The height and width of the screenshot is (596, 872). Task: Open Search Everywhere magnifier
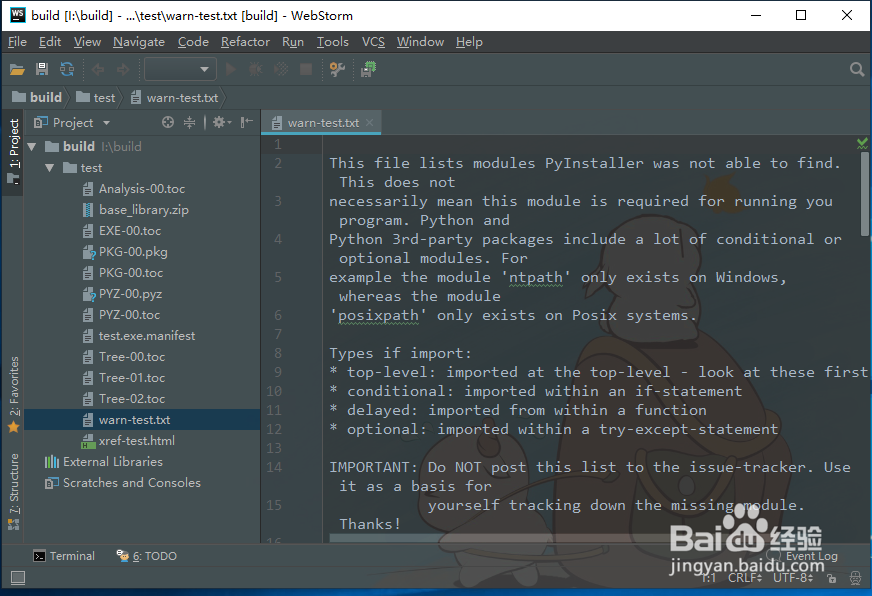point(857,69)
